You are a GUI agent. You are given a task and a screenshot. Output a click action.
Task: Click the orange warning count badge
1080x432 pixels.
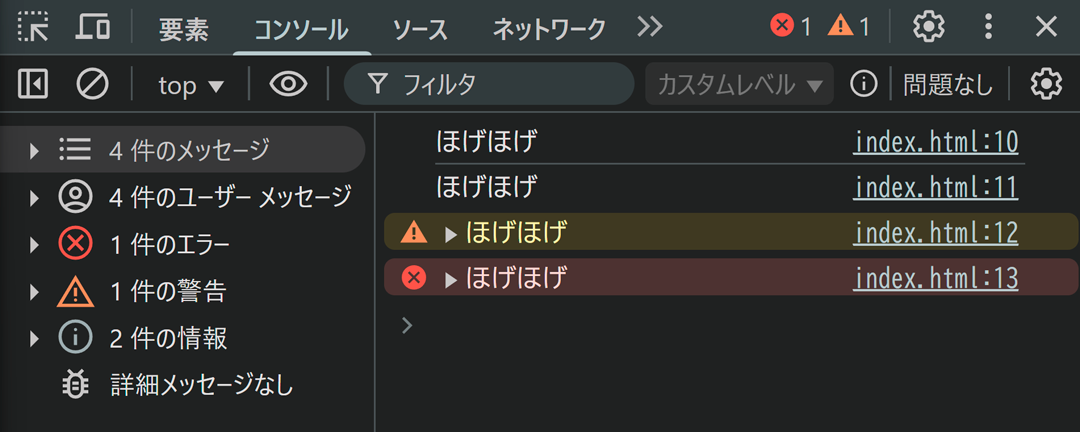[849, 27]
